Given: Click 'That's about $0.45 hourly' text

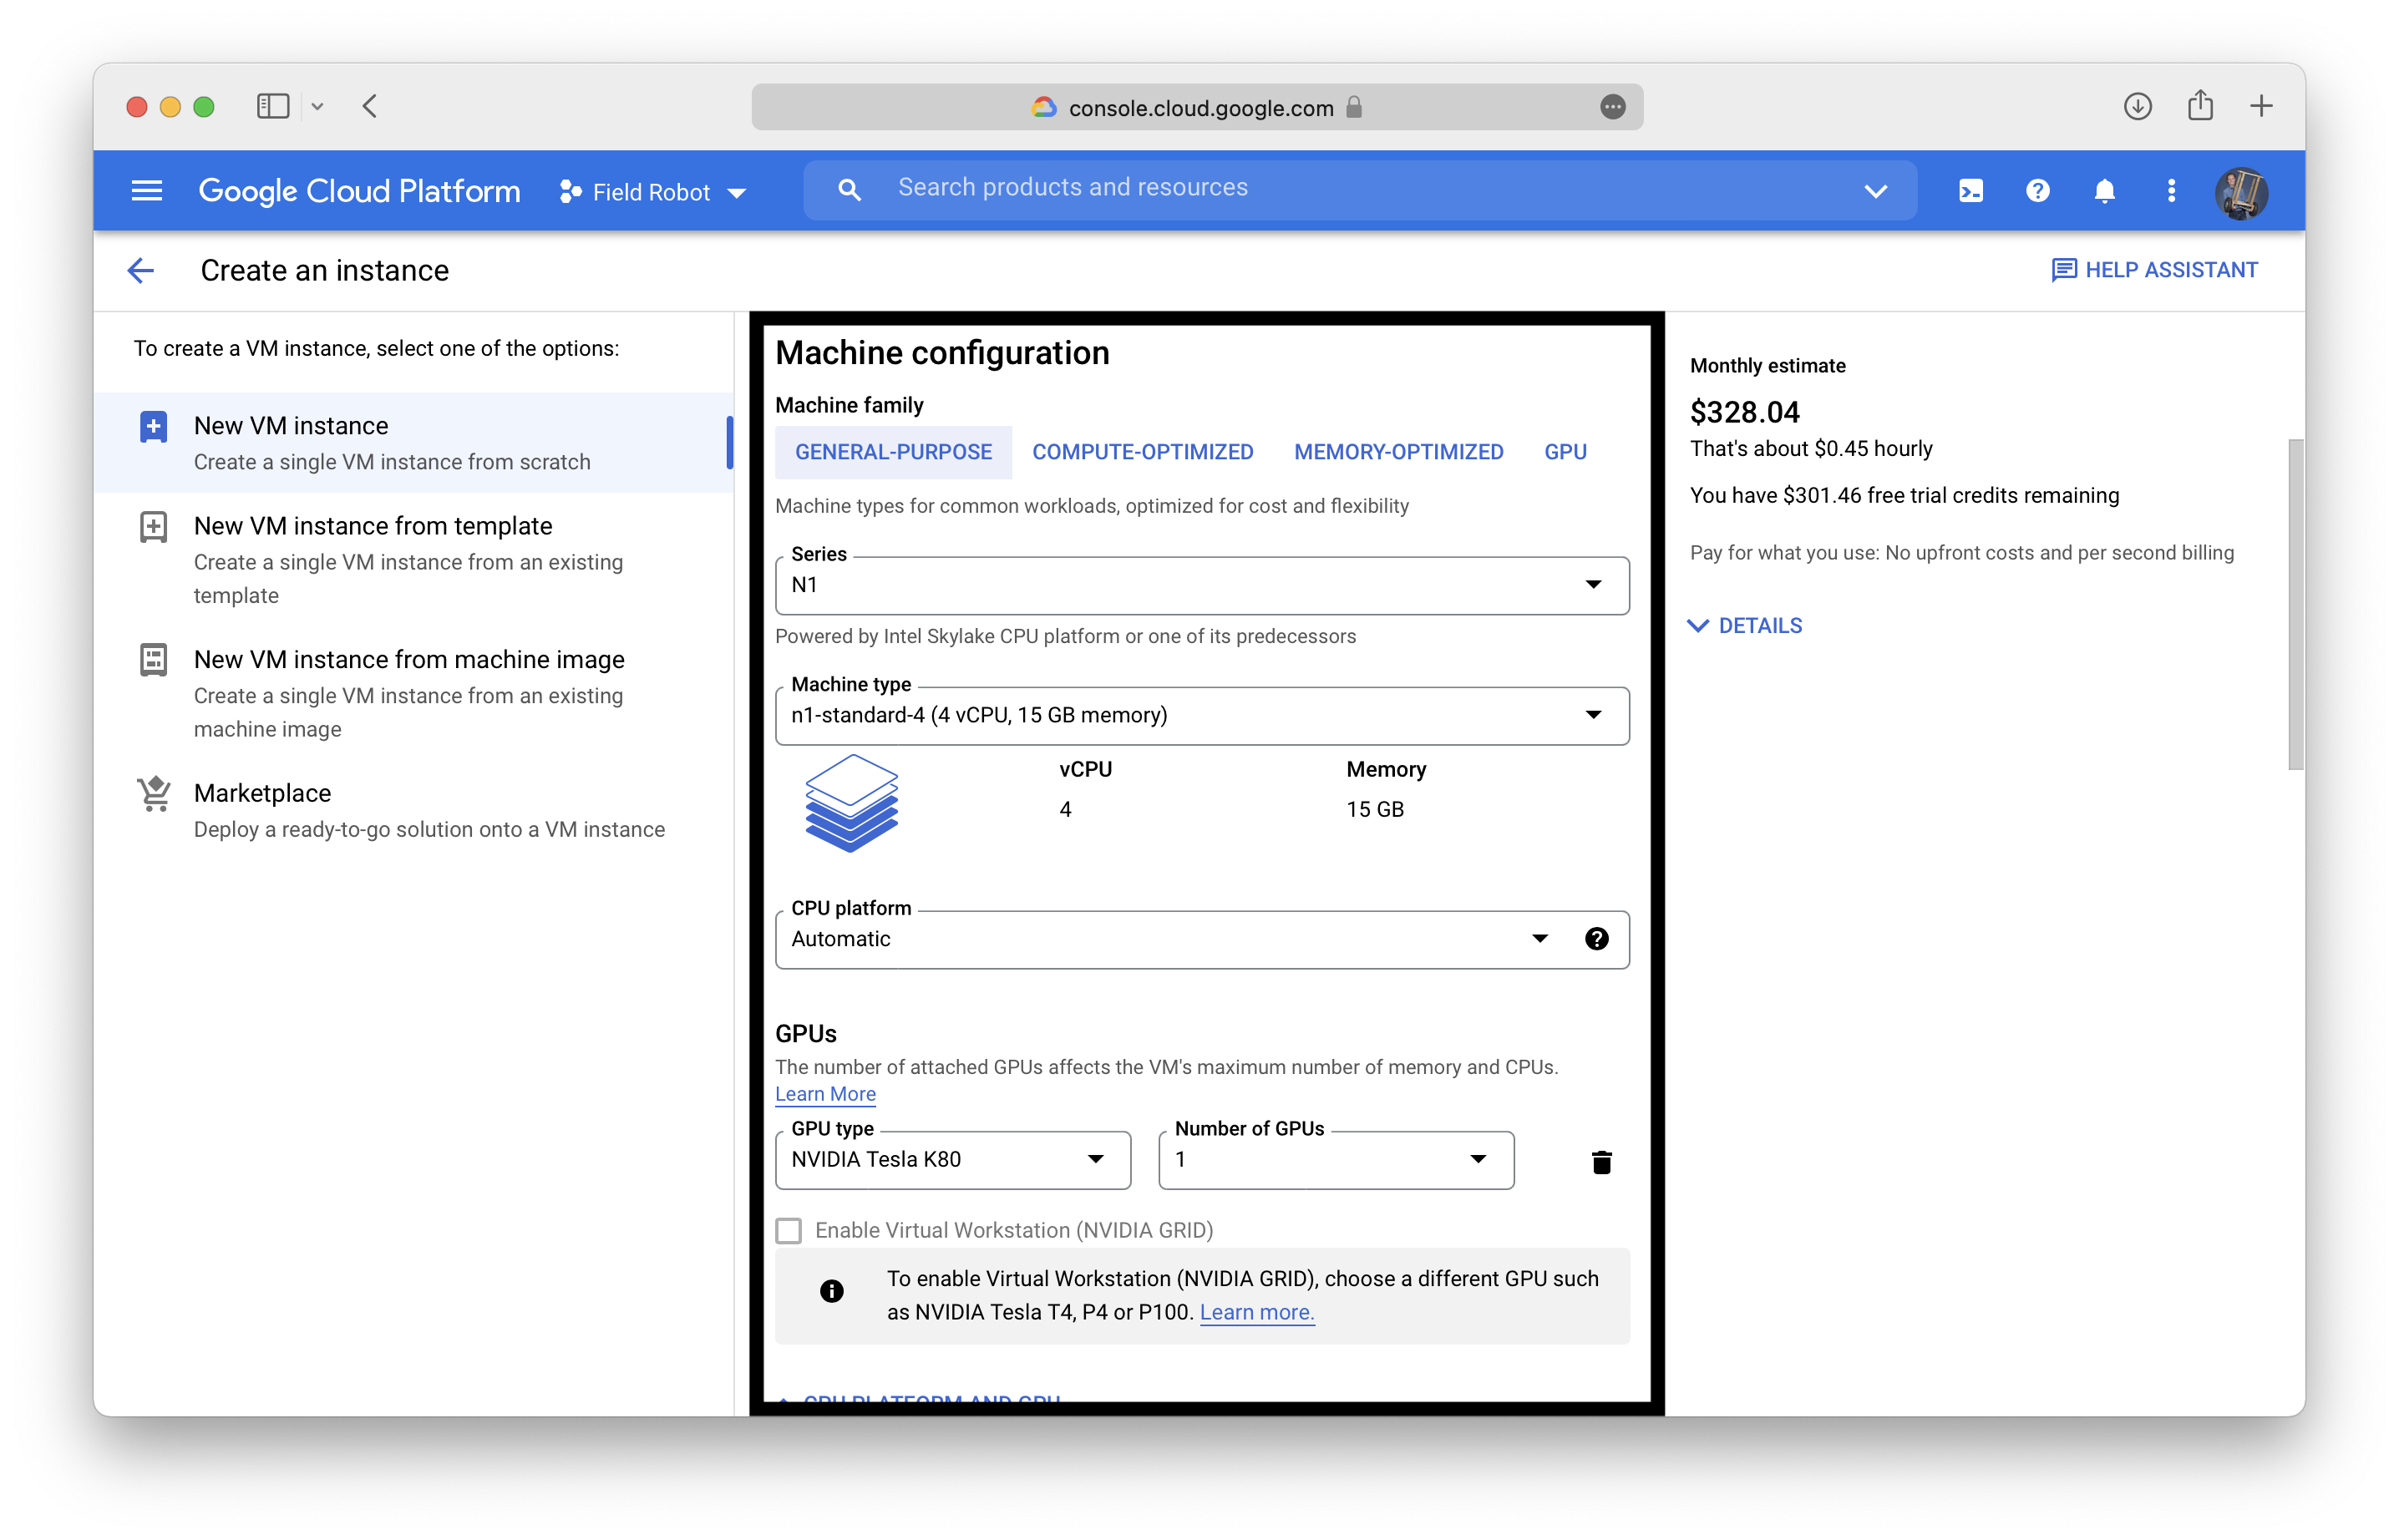Looking at the screenshot, I should pos(1811,449).
